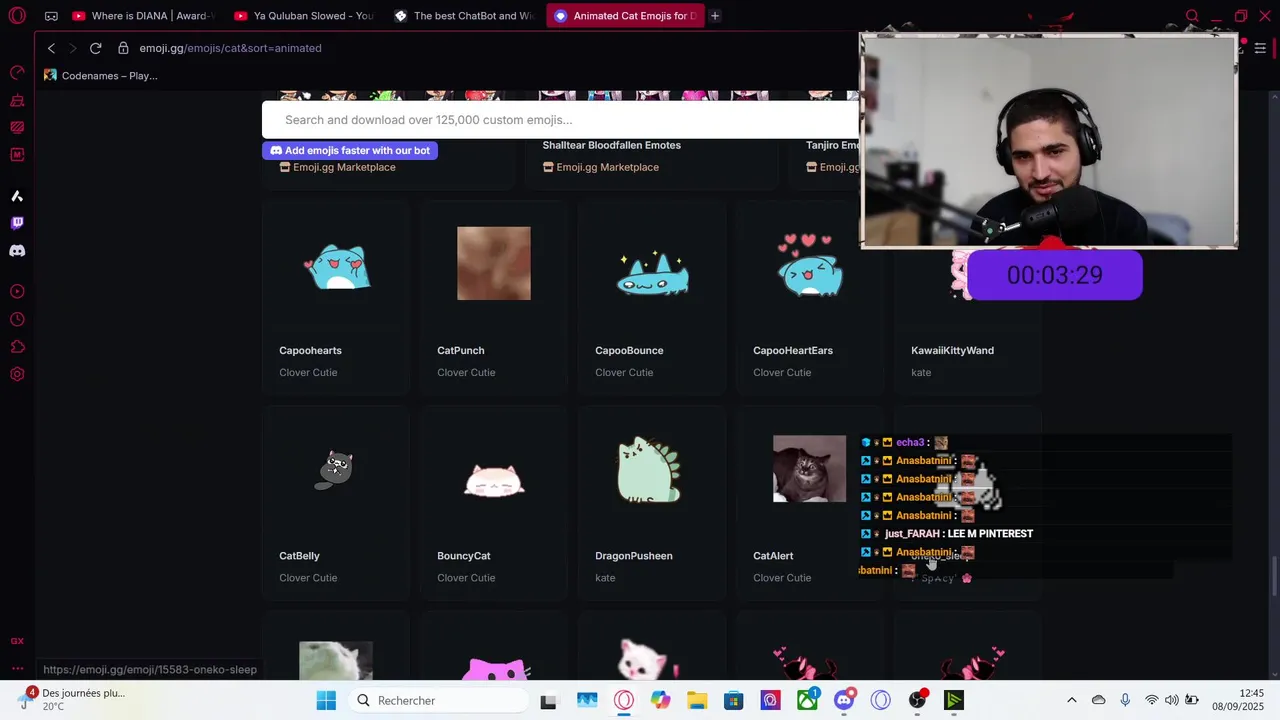Image resolution: width=1280 pixels, height=720 pixels.
Task: Open Settings gear icon in sidebar
Action: point(17,374)
